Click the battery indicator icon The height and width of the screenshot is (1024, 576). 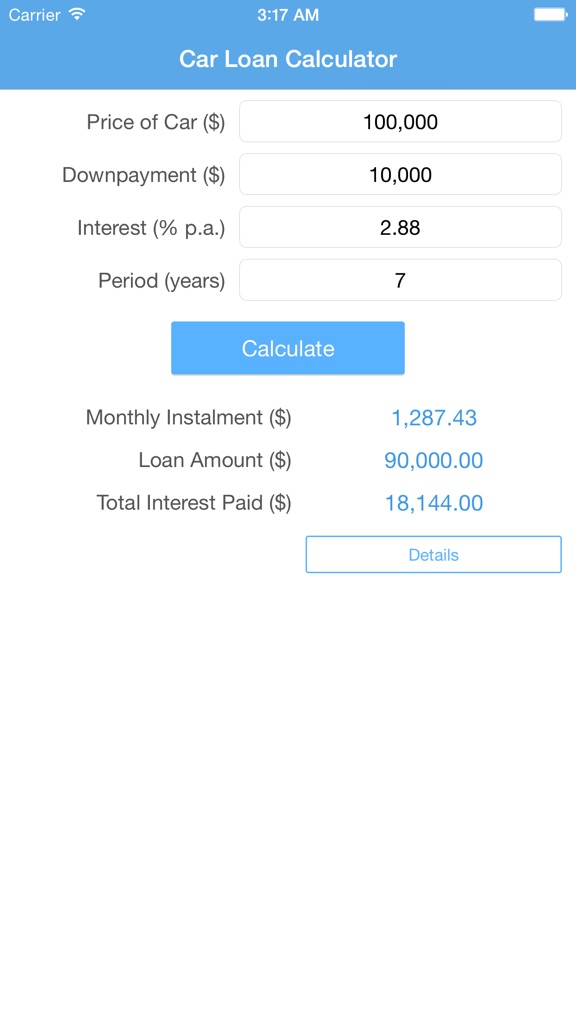coord(549,14)
